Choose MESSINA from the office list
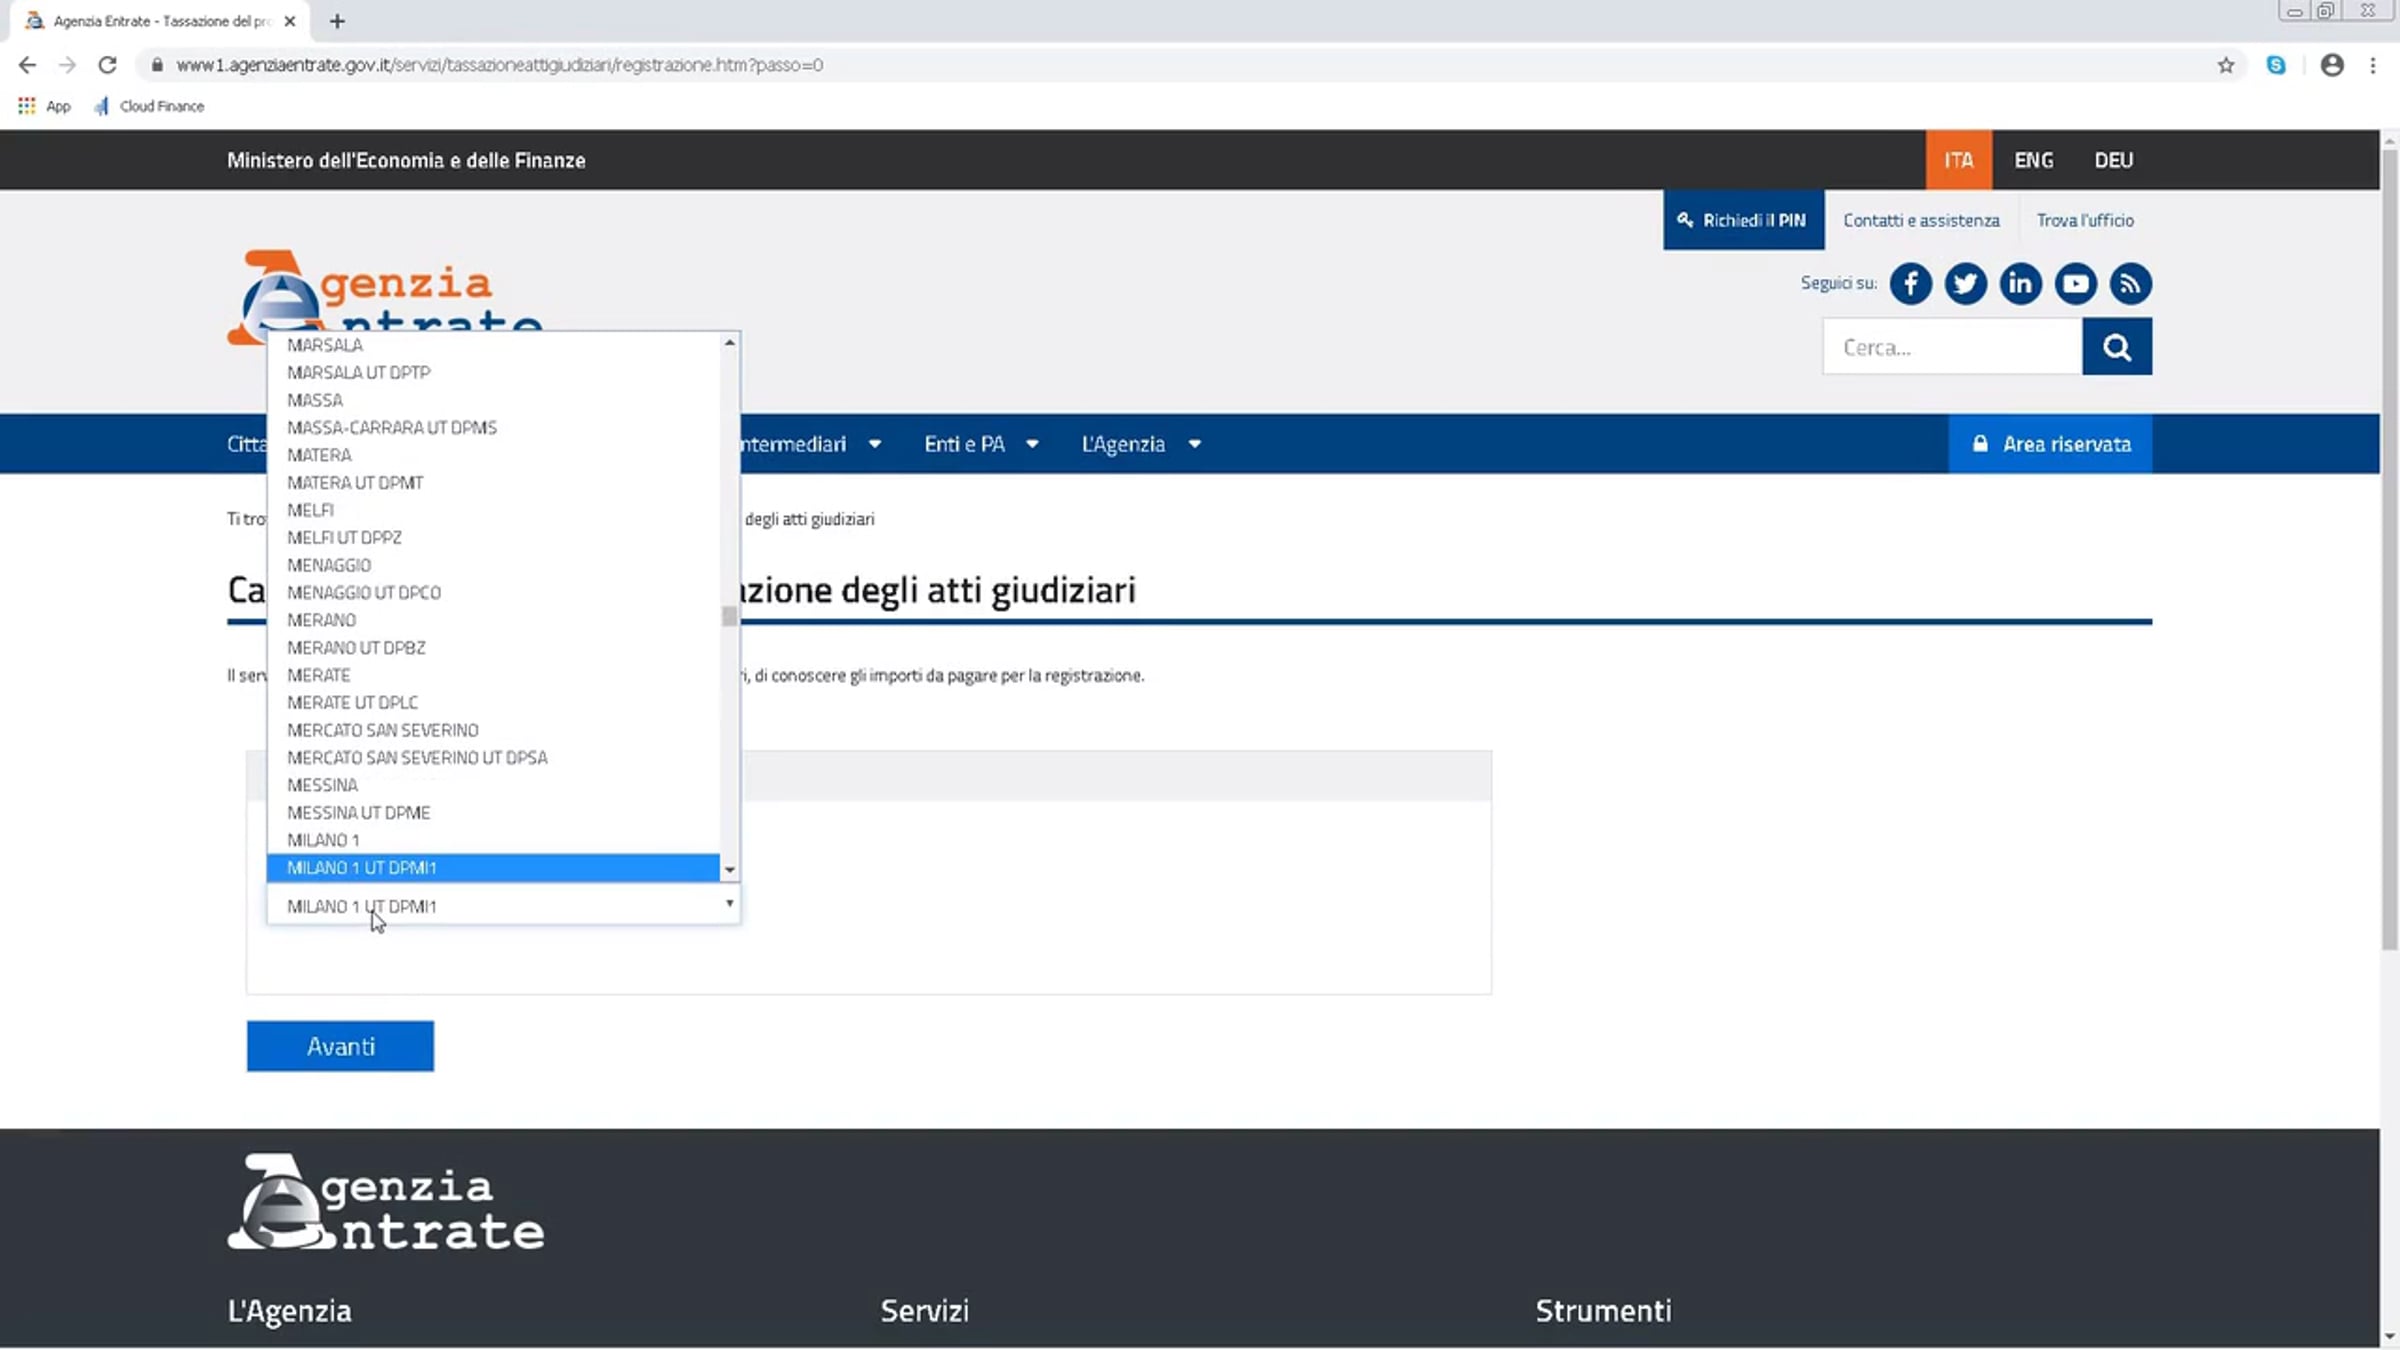The image size is (2400, 1350). click(x=322, y=785)
